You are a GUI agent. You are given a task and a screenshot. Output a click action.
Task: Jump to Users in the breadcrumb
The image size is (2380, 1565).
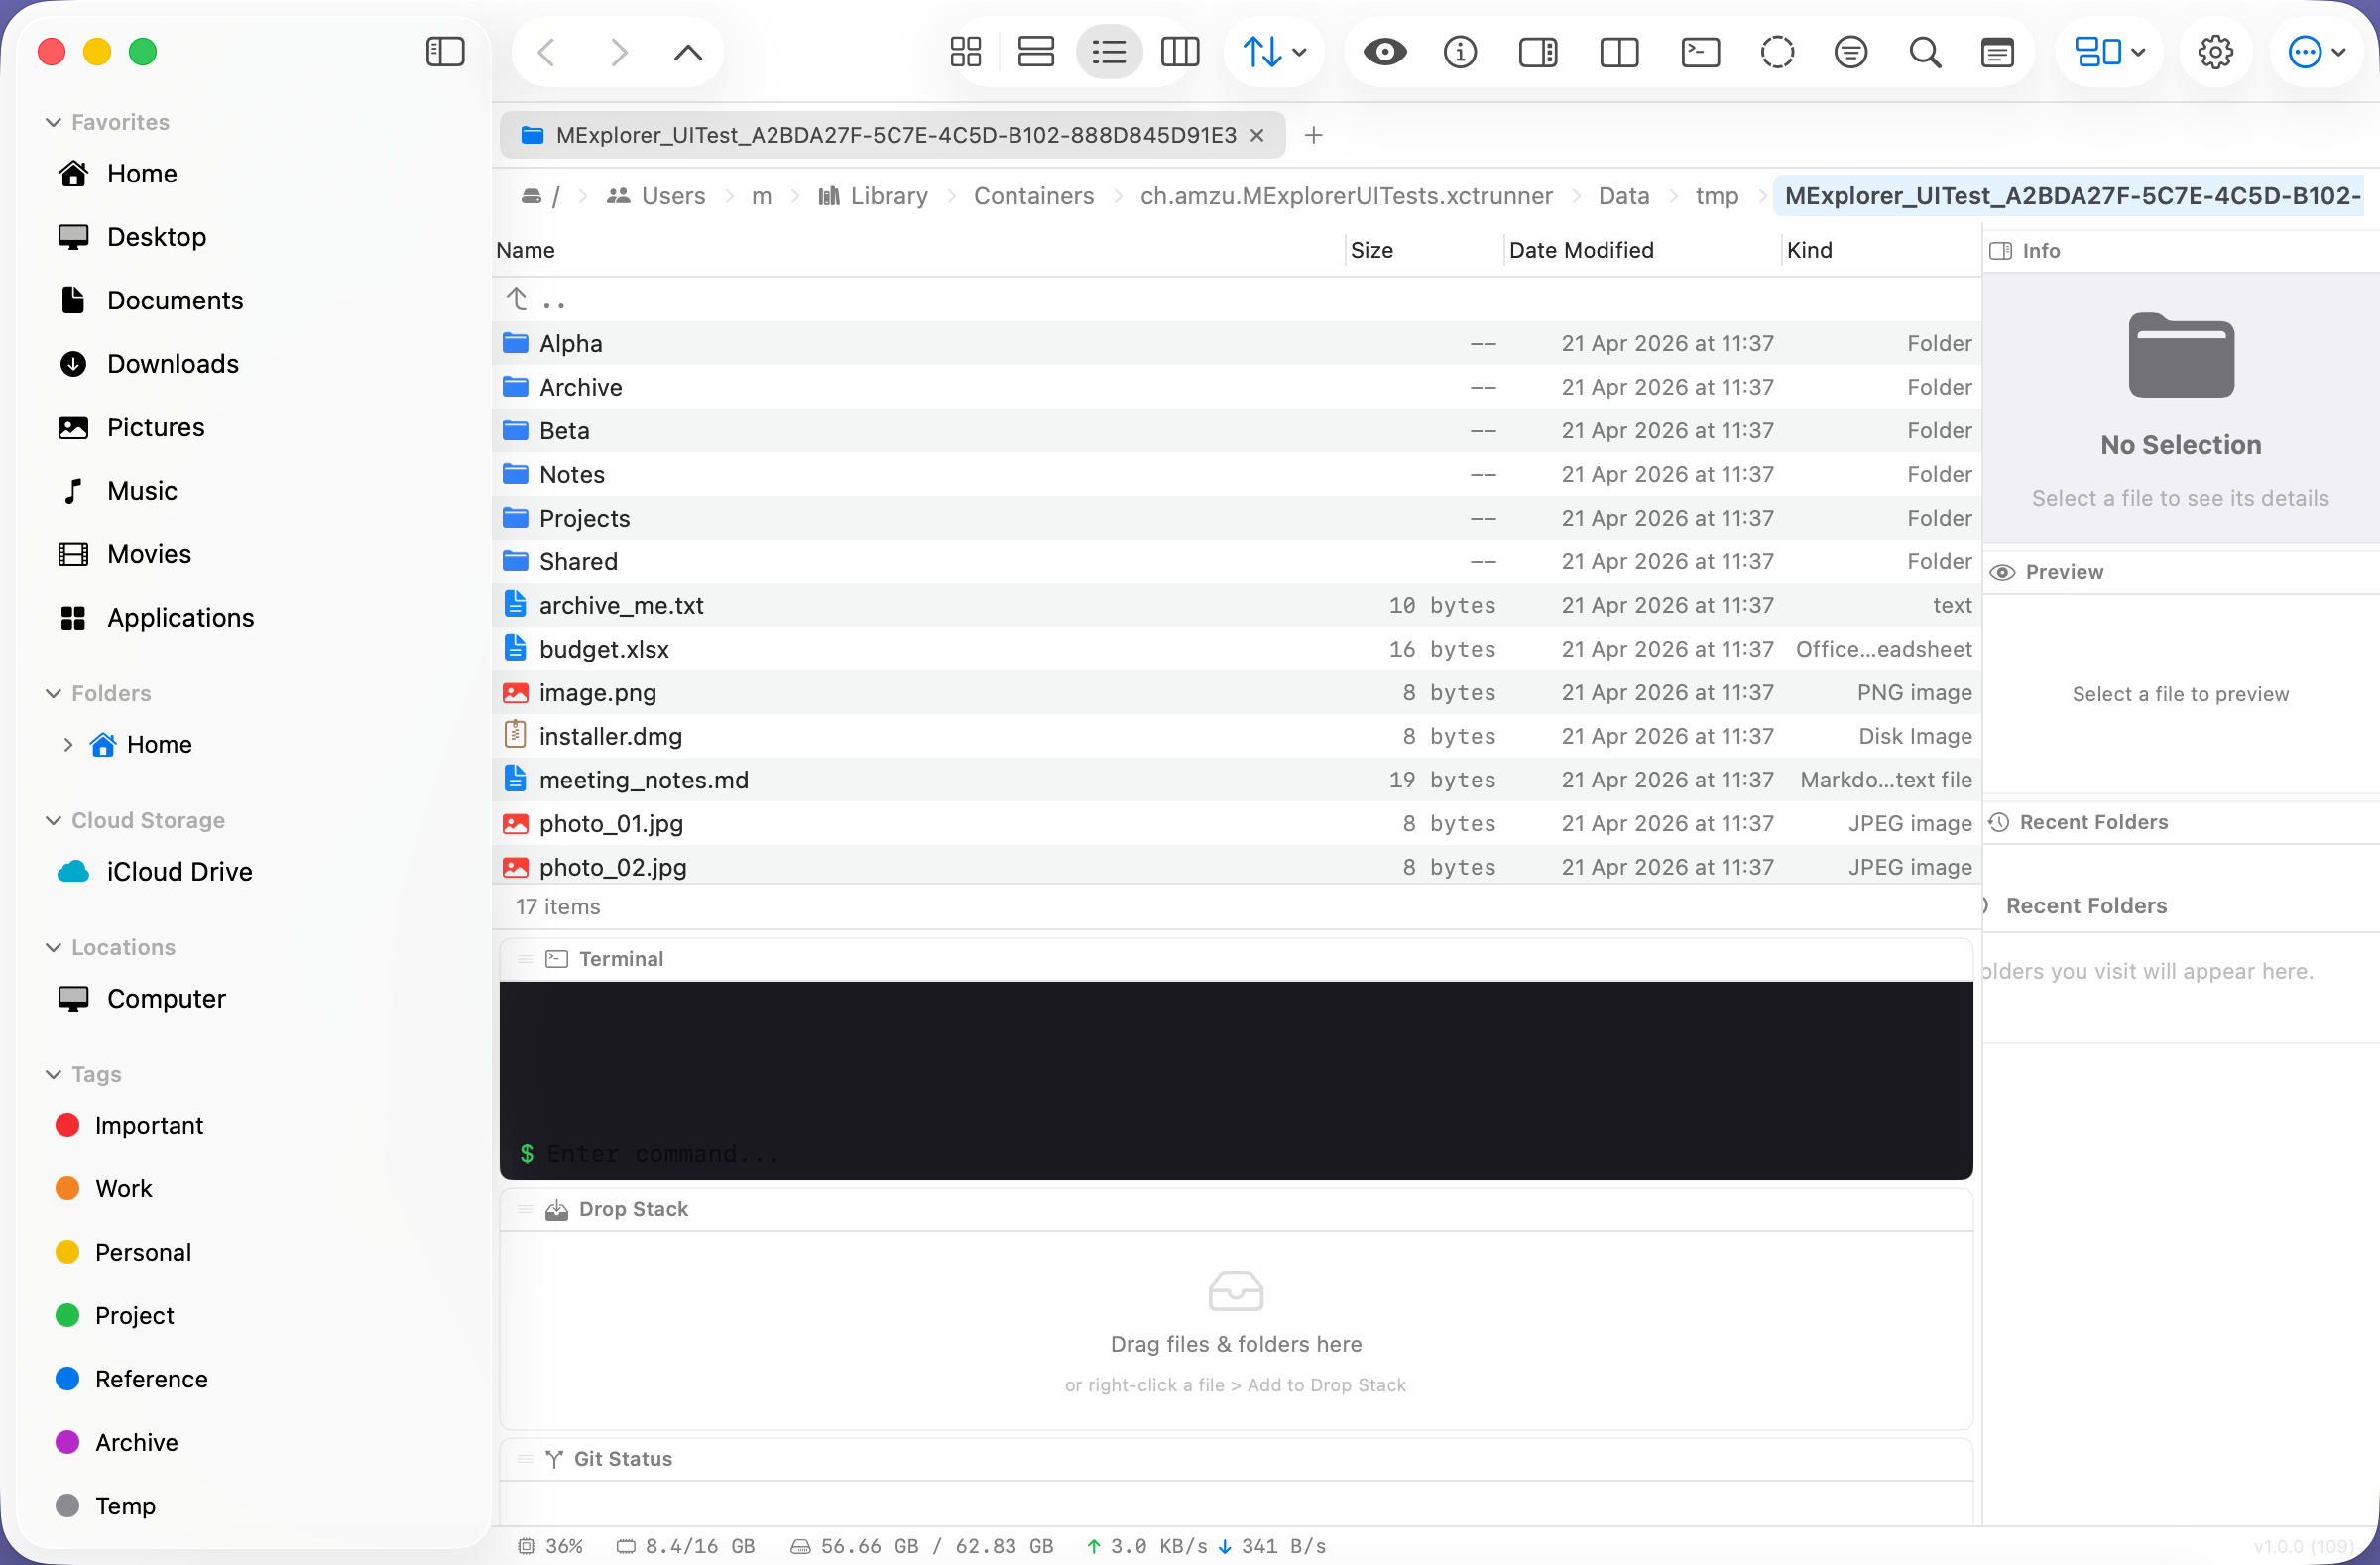656,196
